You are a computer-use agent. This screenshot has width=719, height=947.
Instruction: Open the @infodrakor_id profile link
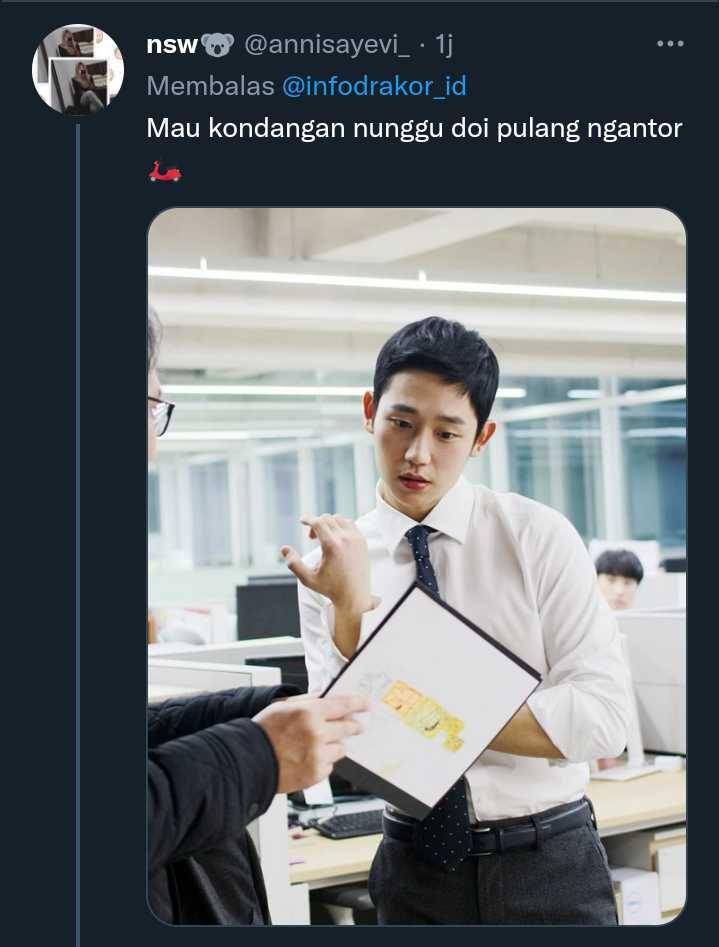pyautogui.click(x=374, y=86)
